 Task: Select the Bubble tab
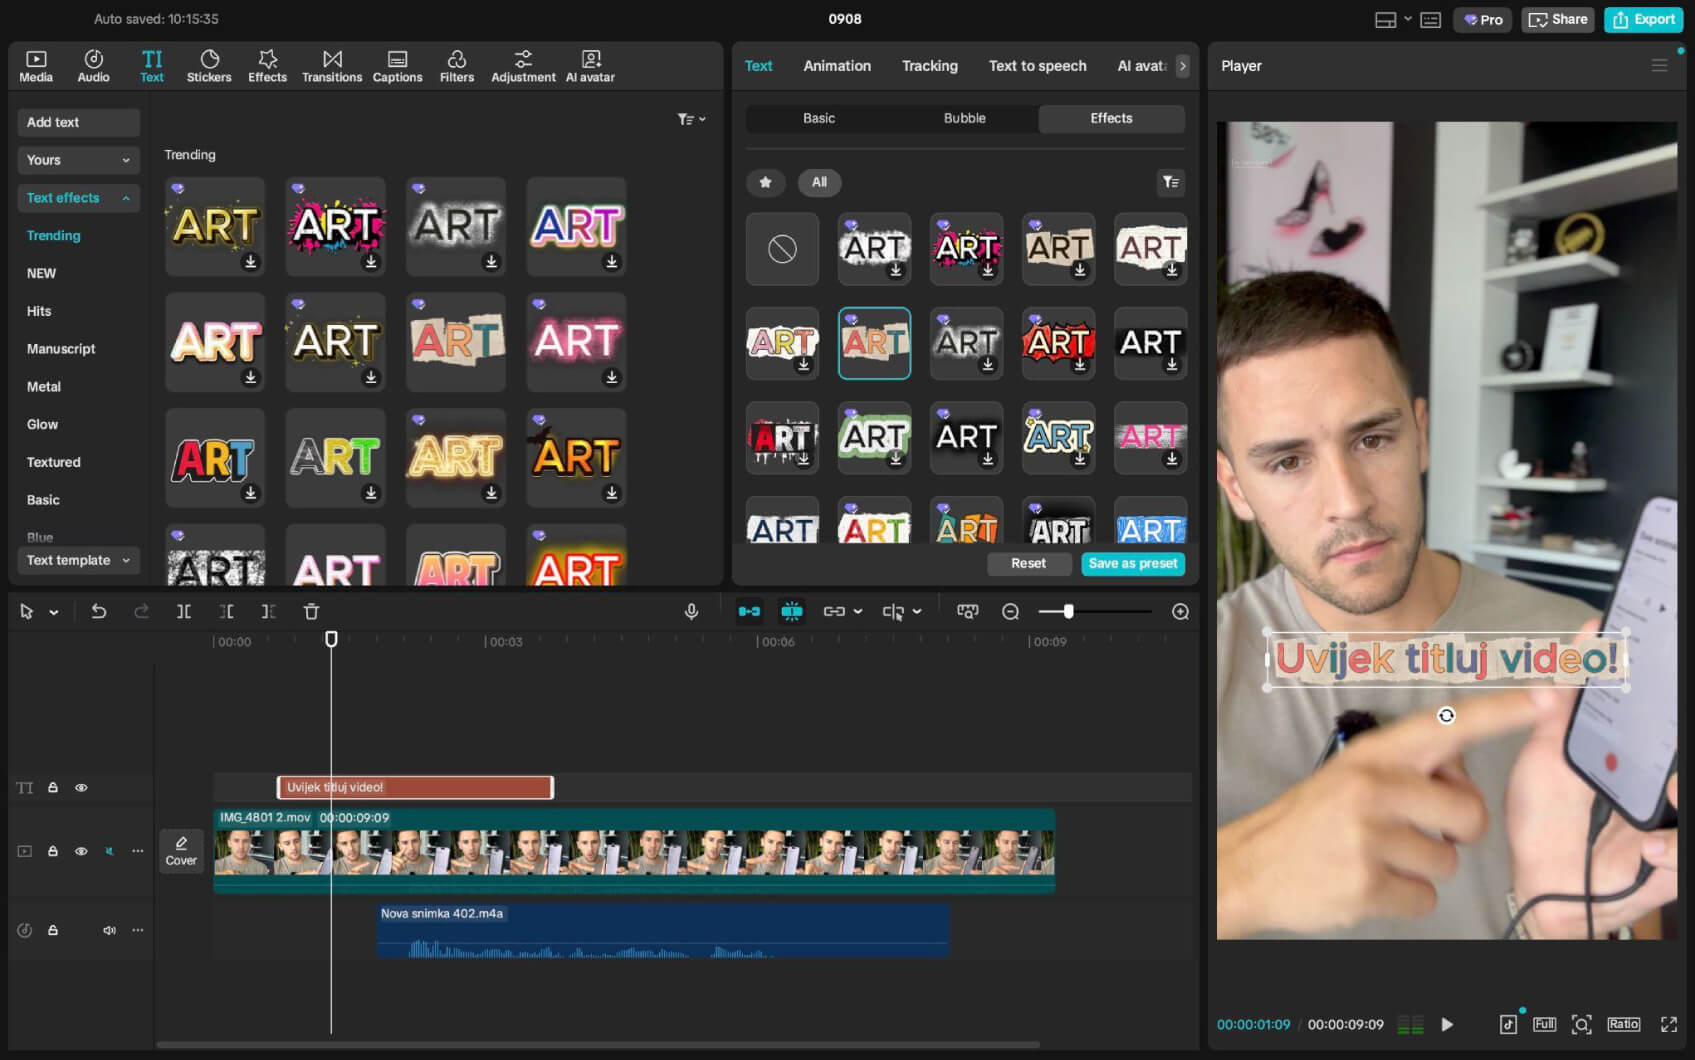(x=964, y=118)
